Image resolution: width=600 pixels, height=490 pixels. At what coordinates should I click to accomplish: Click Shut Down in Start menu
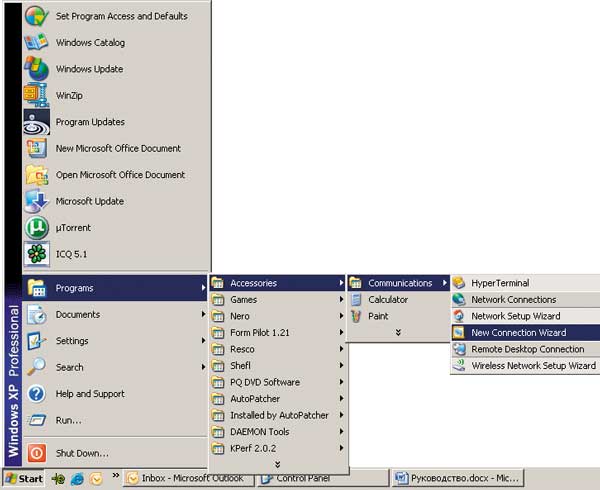point(82,453)
